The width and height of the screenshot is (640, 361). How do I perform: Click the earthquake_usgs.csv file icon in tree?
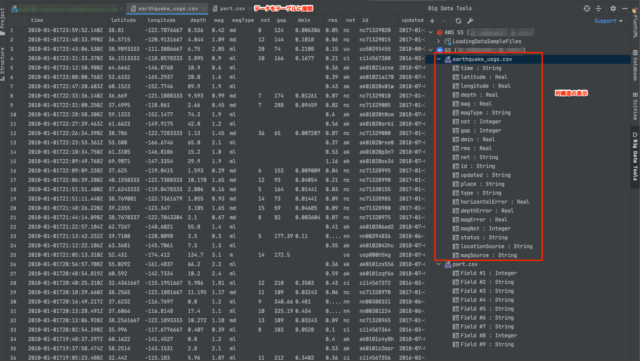(x=448, y=59)
